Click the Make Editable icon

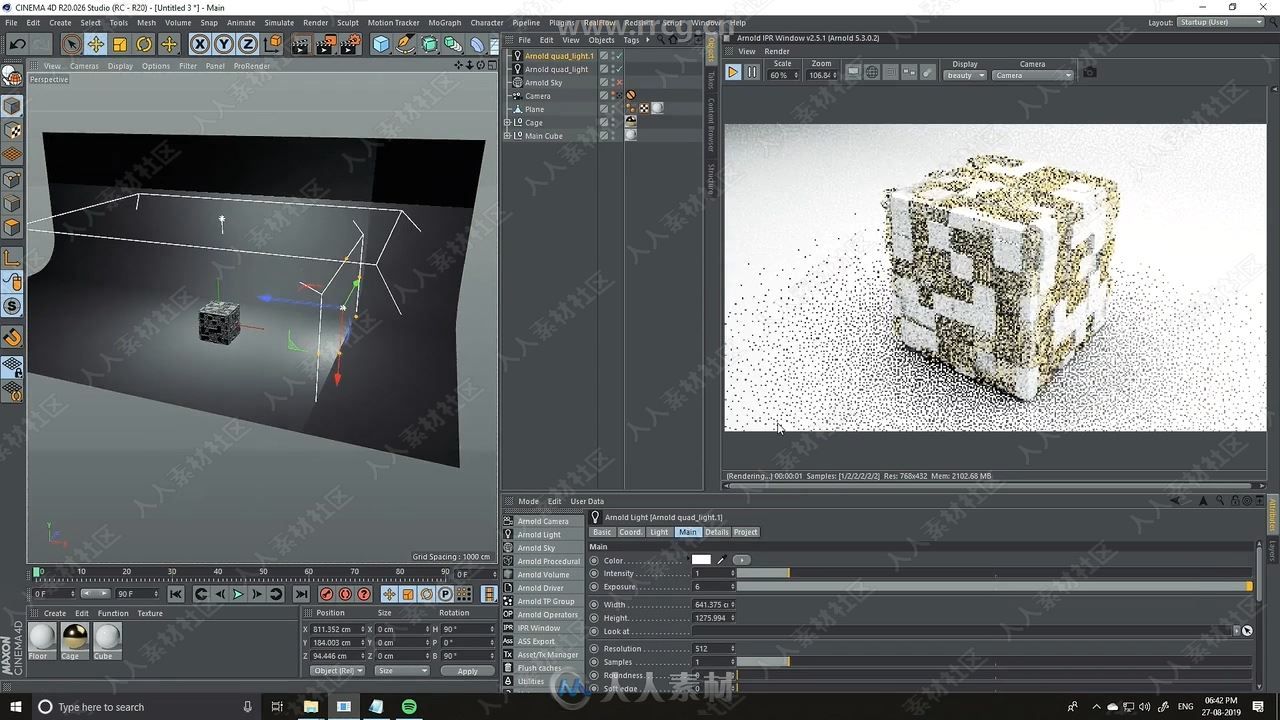point(13,76)
